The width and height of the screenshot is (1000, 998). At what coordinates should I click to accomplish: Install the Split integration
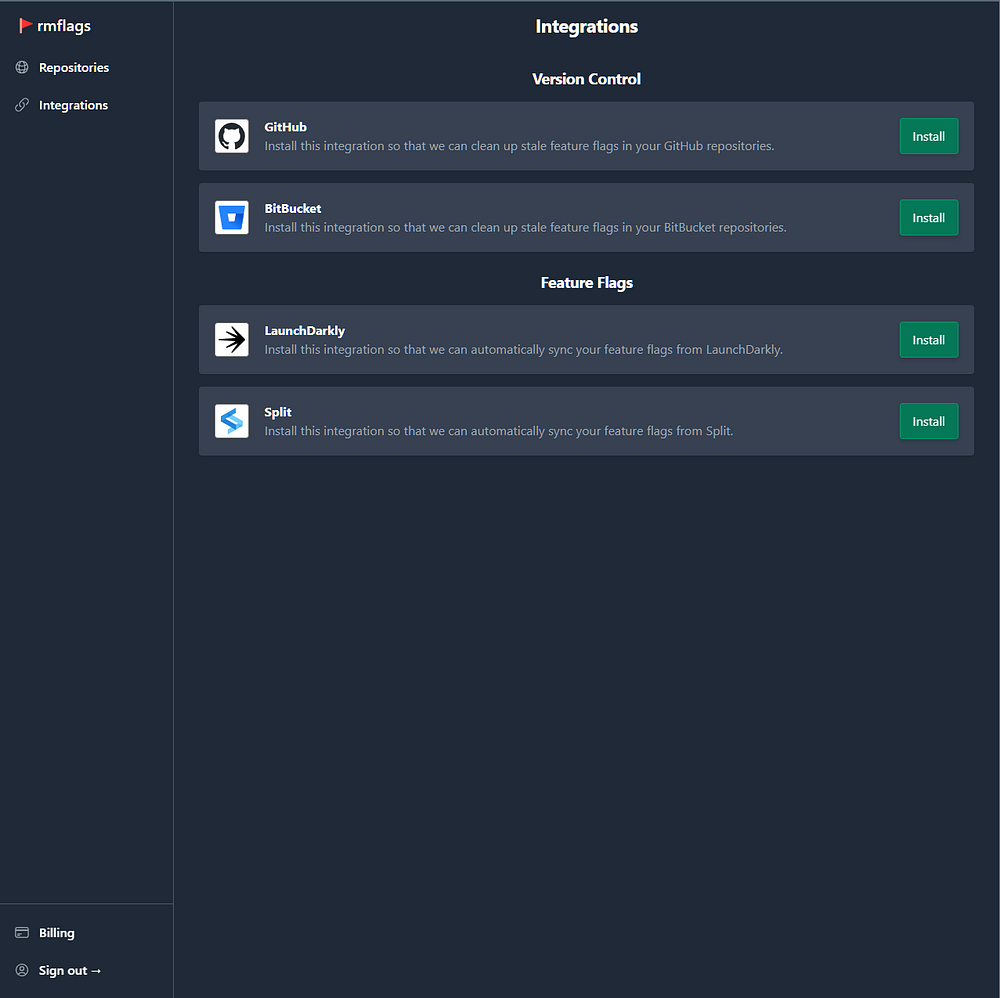(929, 422)
